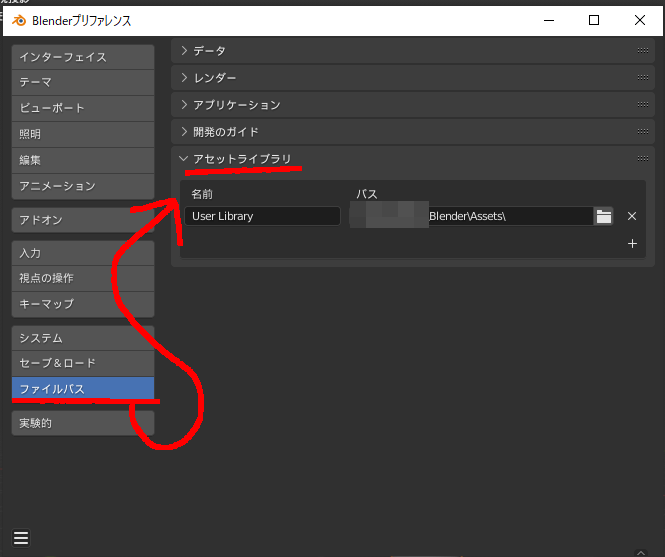Image resolution: width=665 pixels, height=557 pixels.
Task: Click the 名前 column label
Action: pos(202,194)
